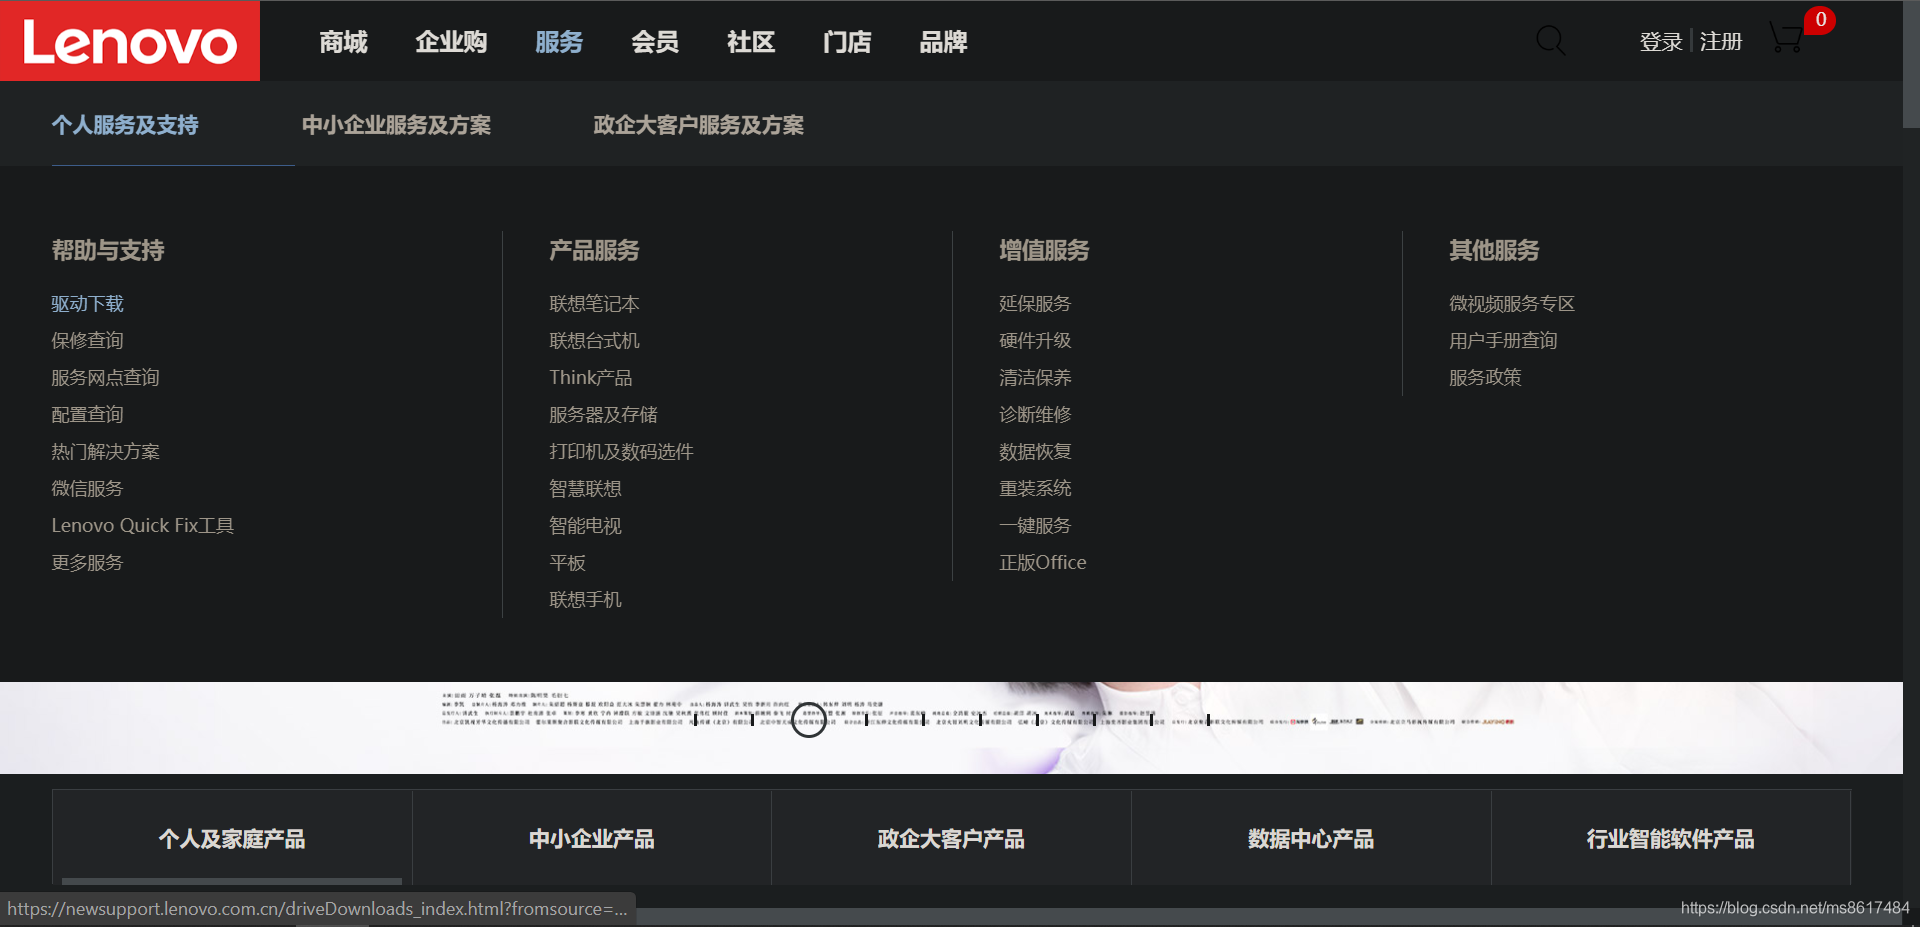The image size is (1920, 927).
Task: Click the banner image below the menu
Action: pos(951,728)
